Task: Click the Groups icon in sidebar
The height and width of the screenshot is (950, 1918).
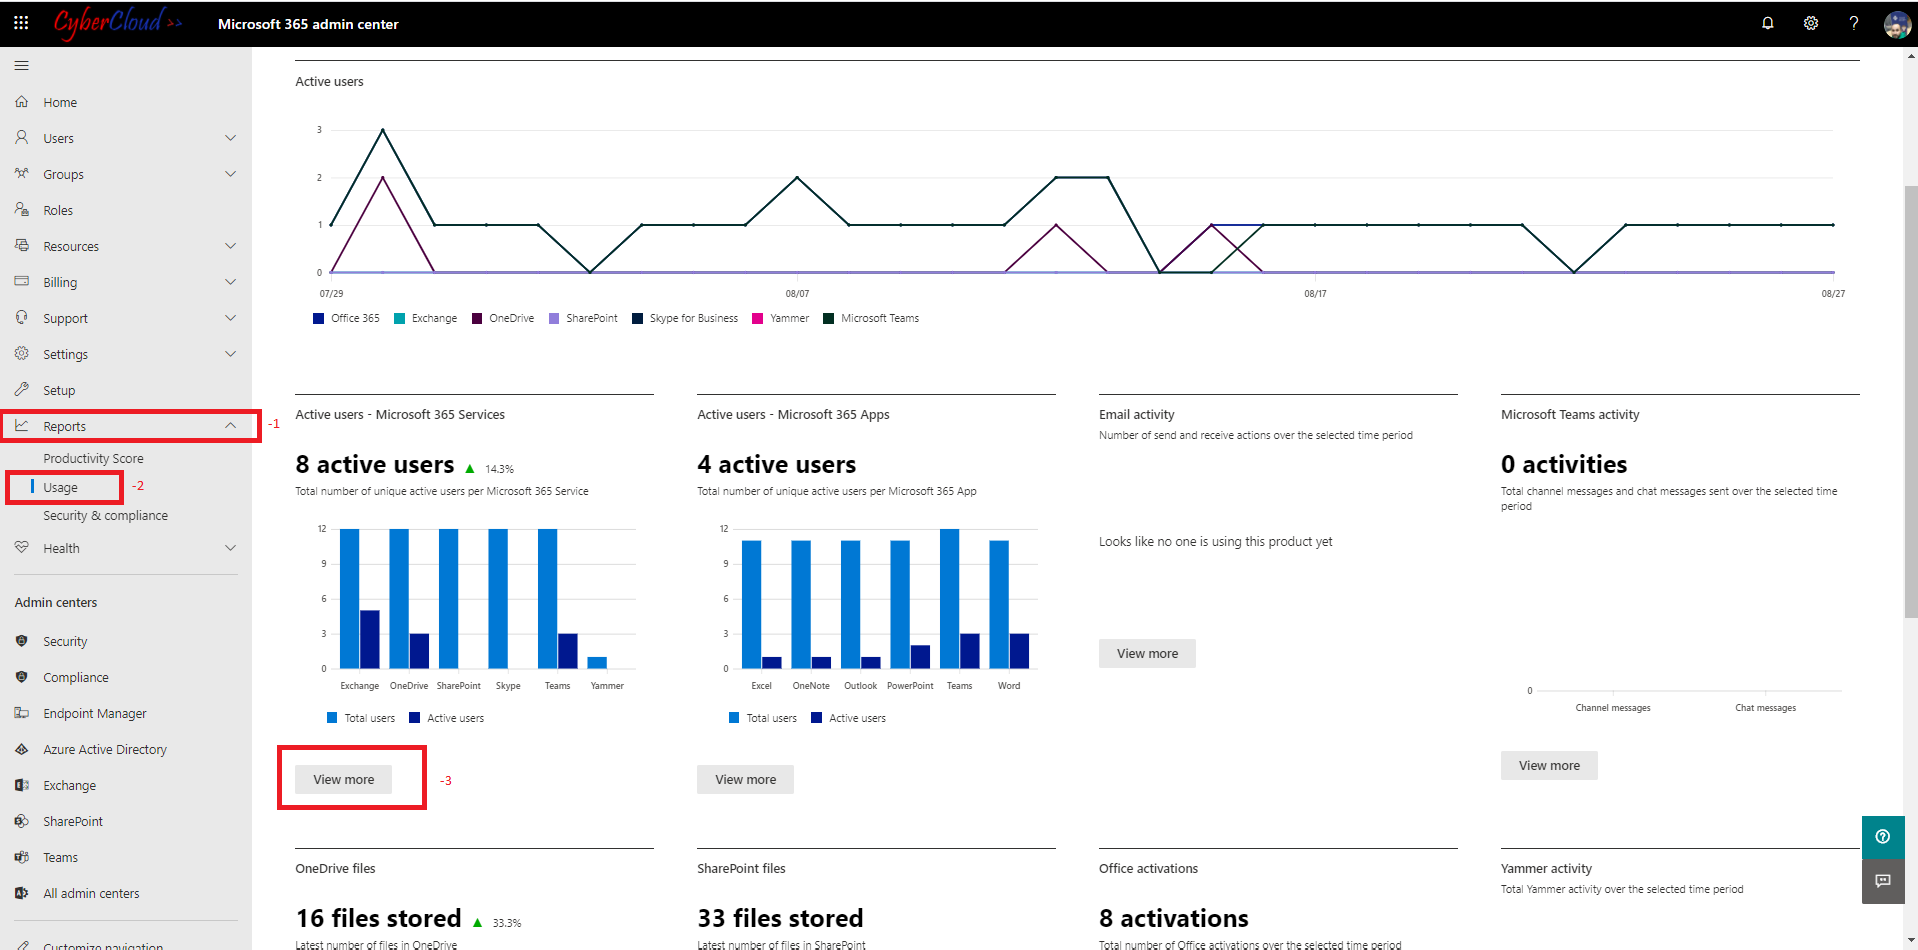Action: [22, 174]
